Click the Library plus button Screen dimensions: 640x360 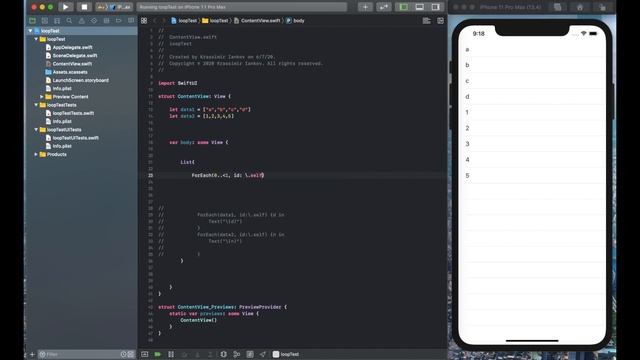(x=365, y=7)
